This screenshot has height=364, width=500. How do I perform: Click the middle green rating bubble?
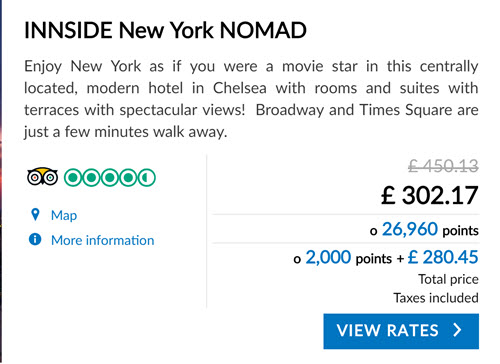[110, 178]
